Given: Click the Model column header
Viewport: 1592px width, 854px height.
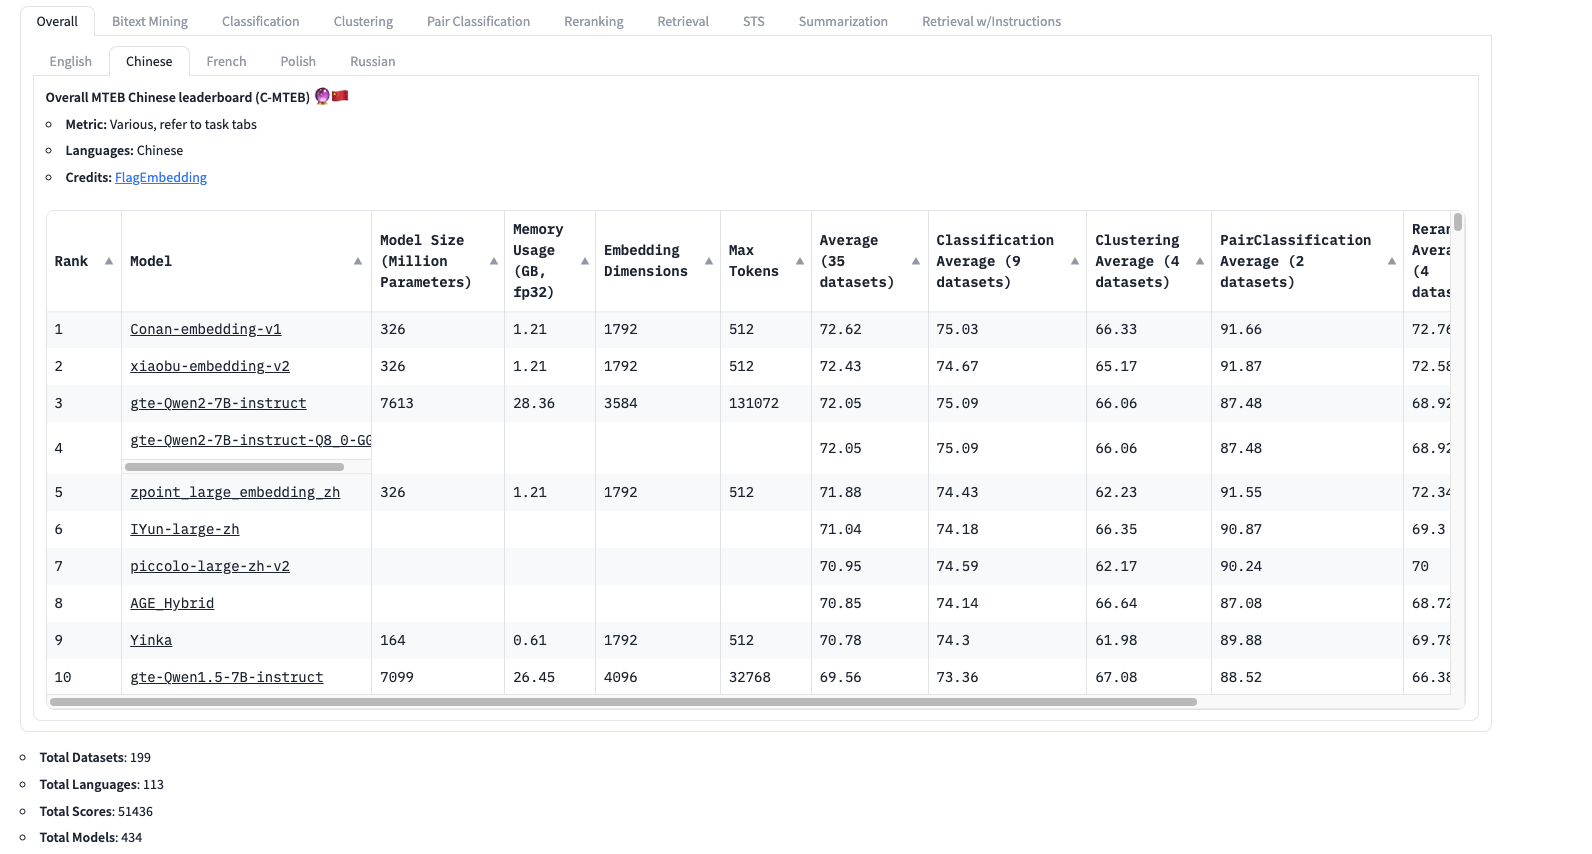Looking at the screenshot, I should pos(246,261).
